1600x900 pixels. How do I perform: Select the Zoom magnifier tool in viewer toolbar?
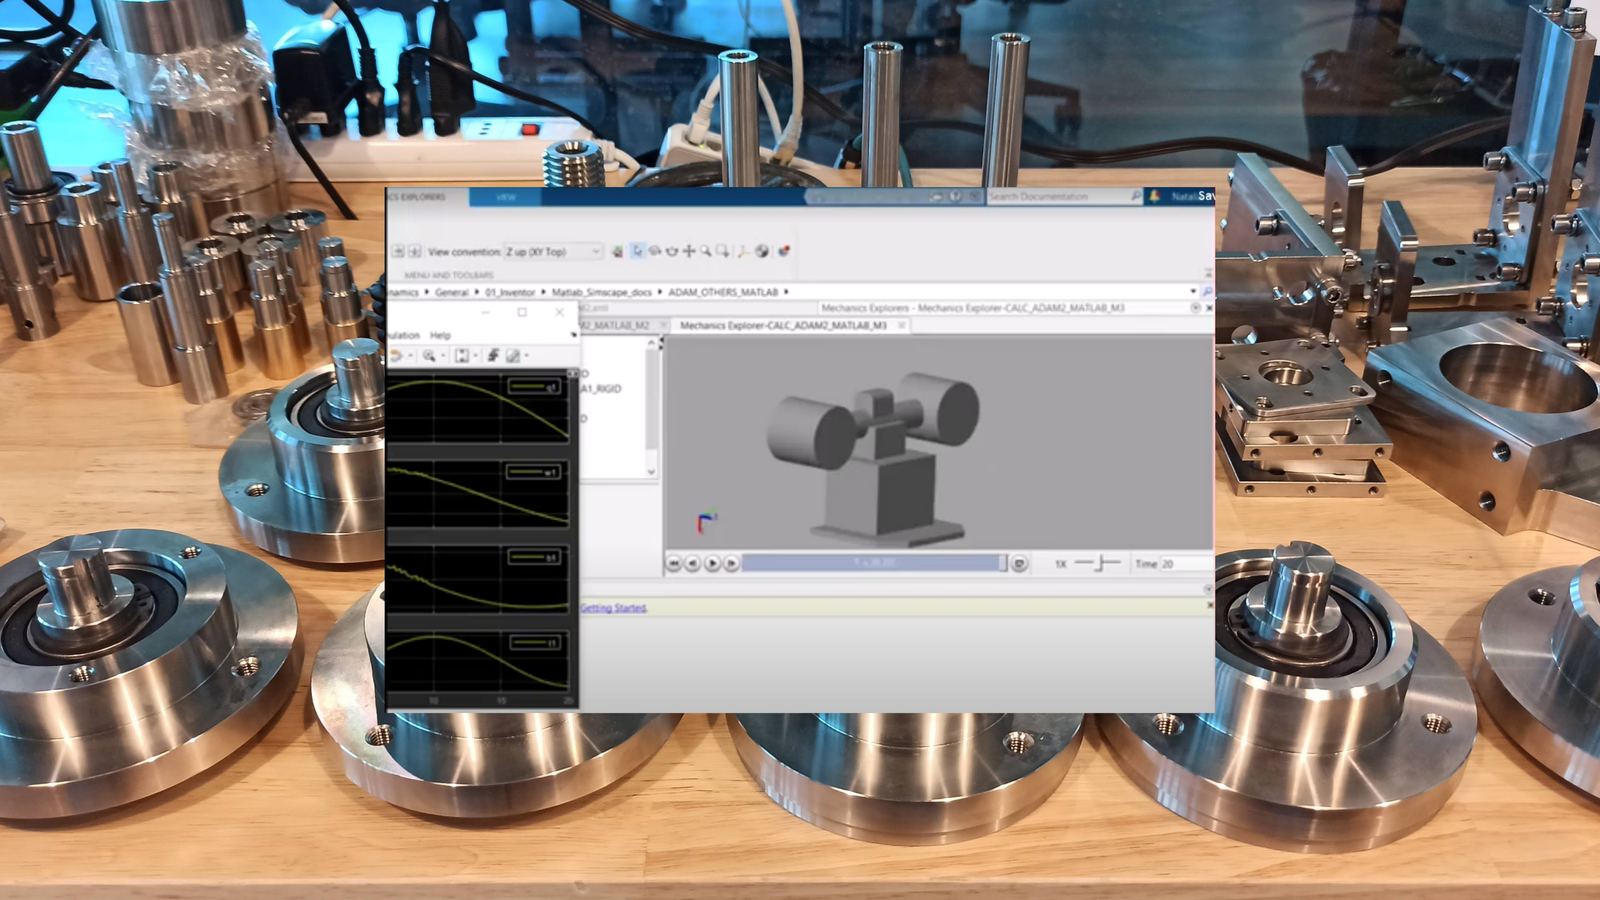(x=706, y=251)
